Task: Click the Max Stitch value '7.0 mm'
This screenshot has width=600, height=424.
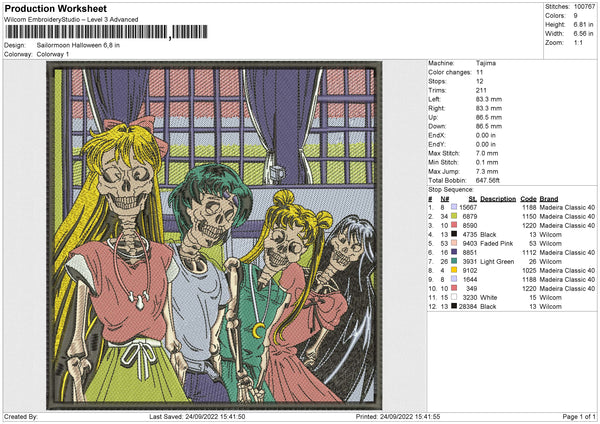Action: click(487, 153)
